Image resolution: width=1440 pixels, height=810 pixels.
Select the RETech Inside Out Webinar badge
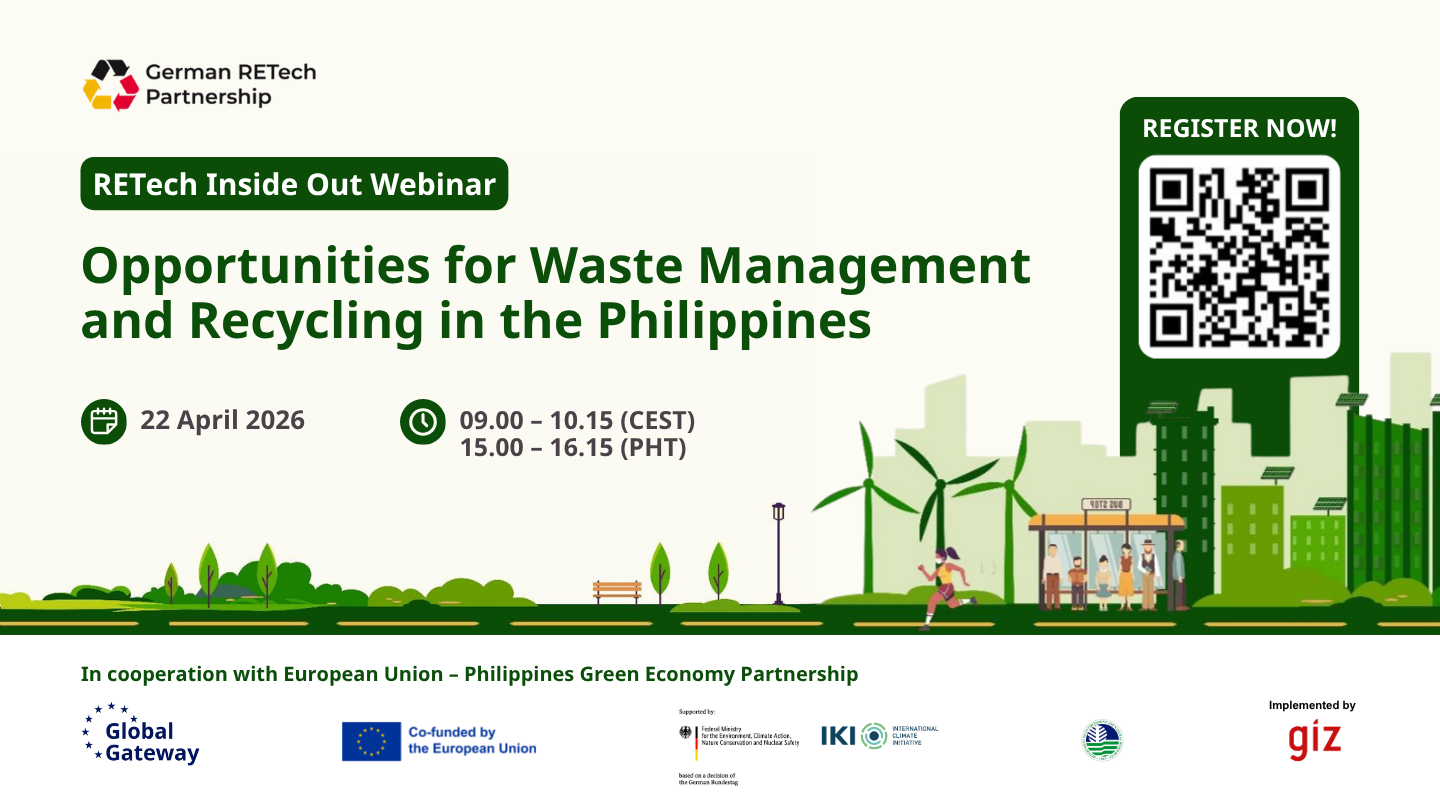click(294, 184)
